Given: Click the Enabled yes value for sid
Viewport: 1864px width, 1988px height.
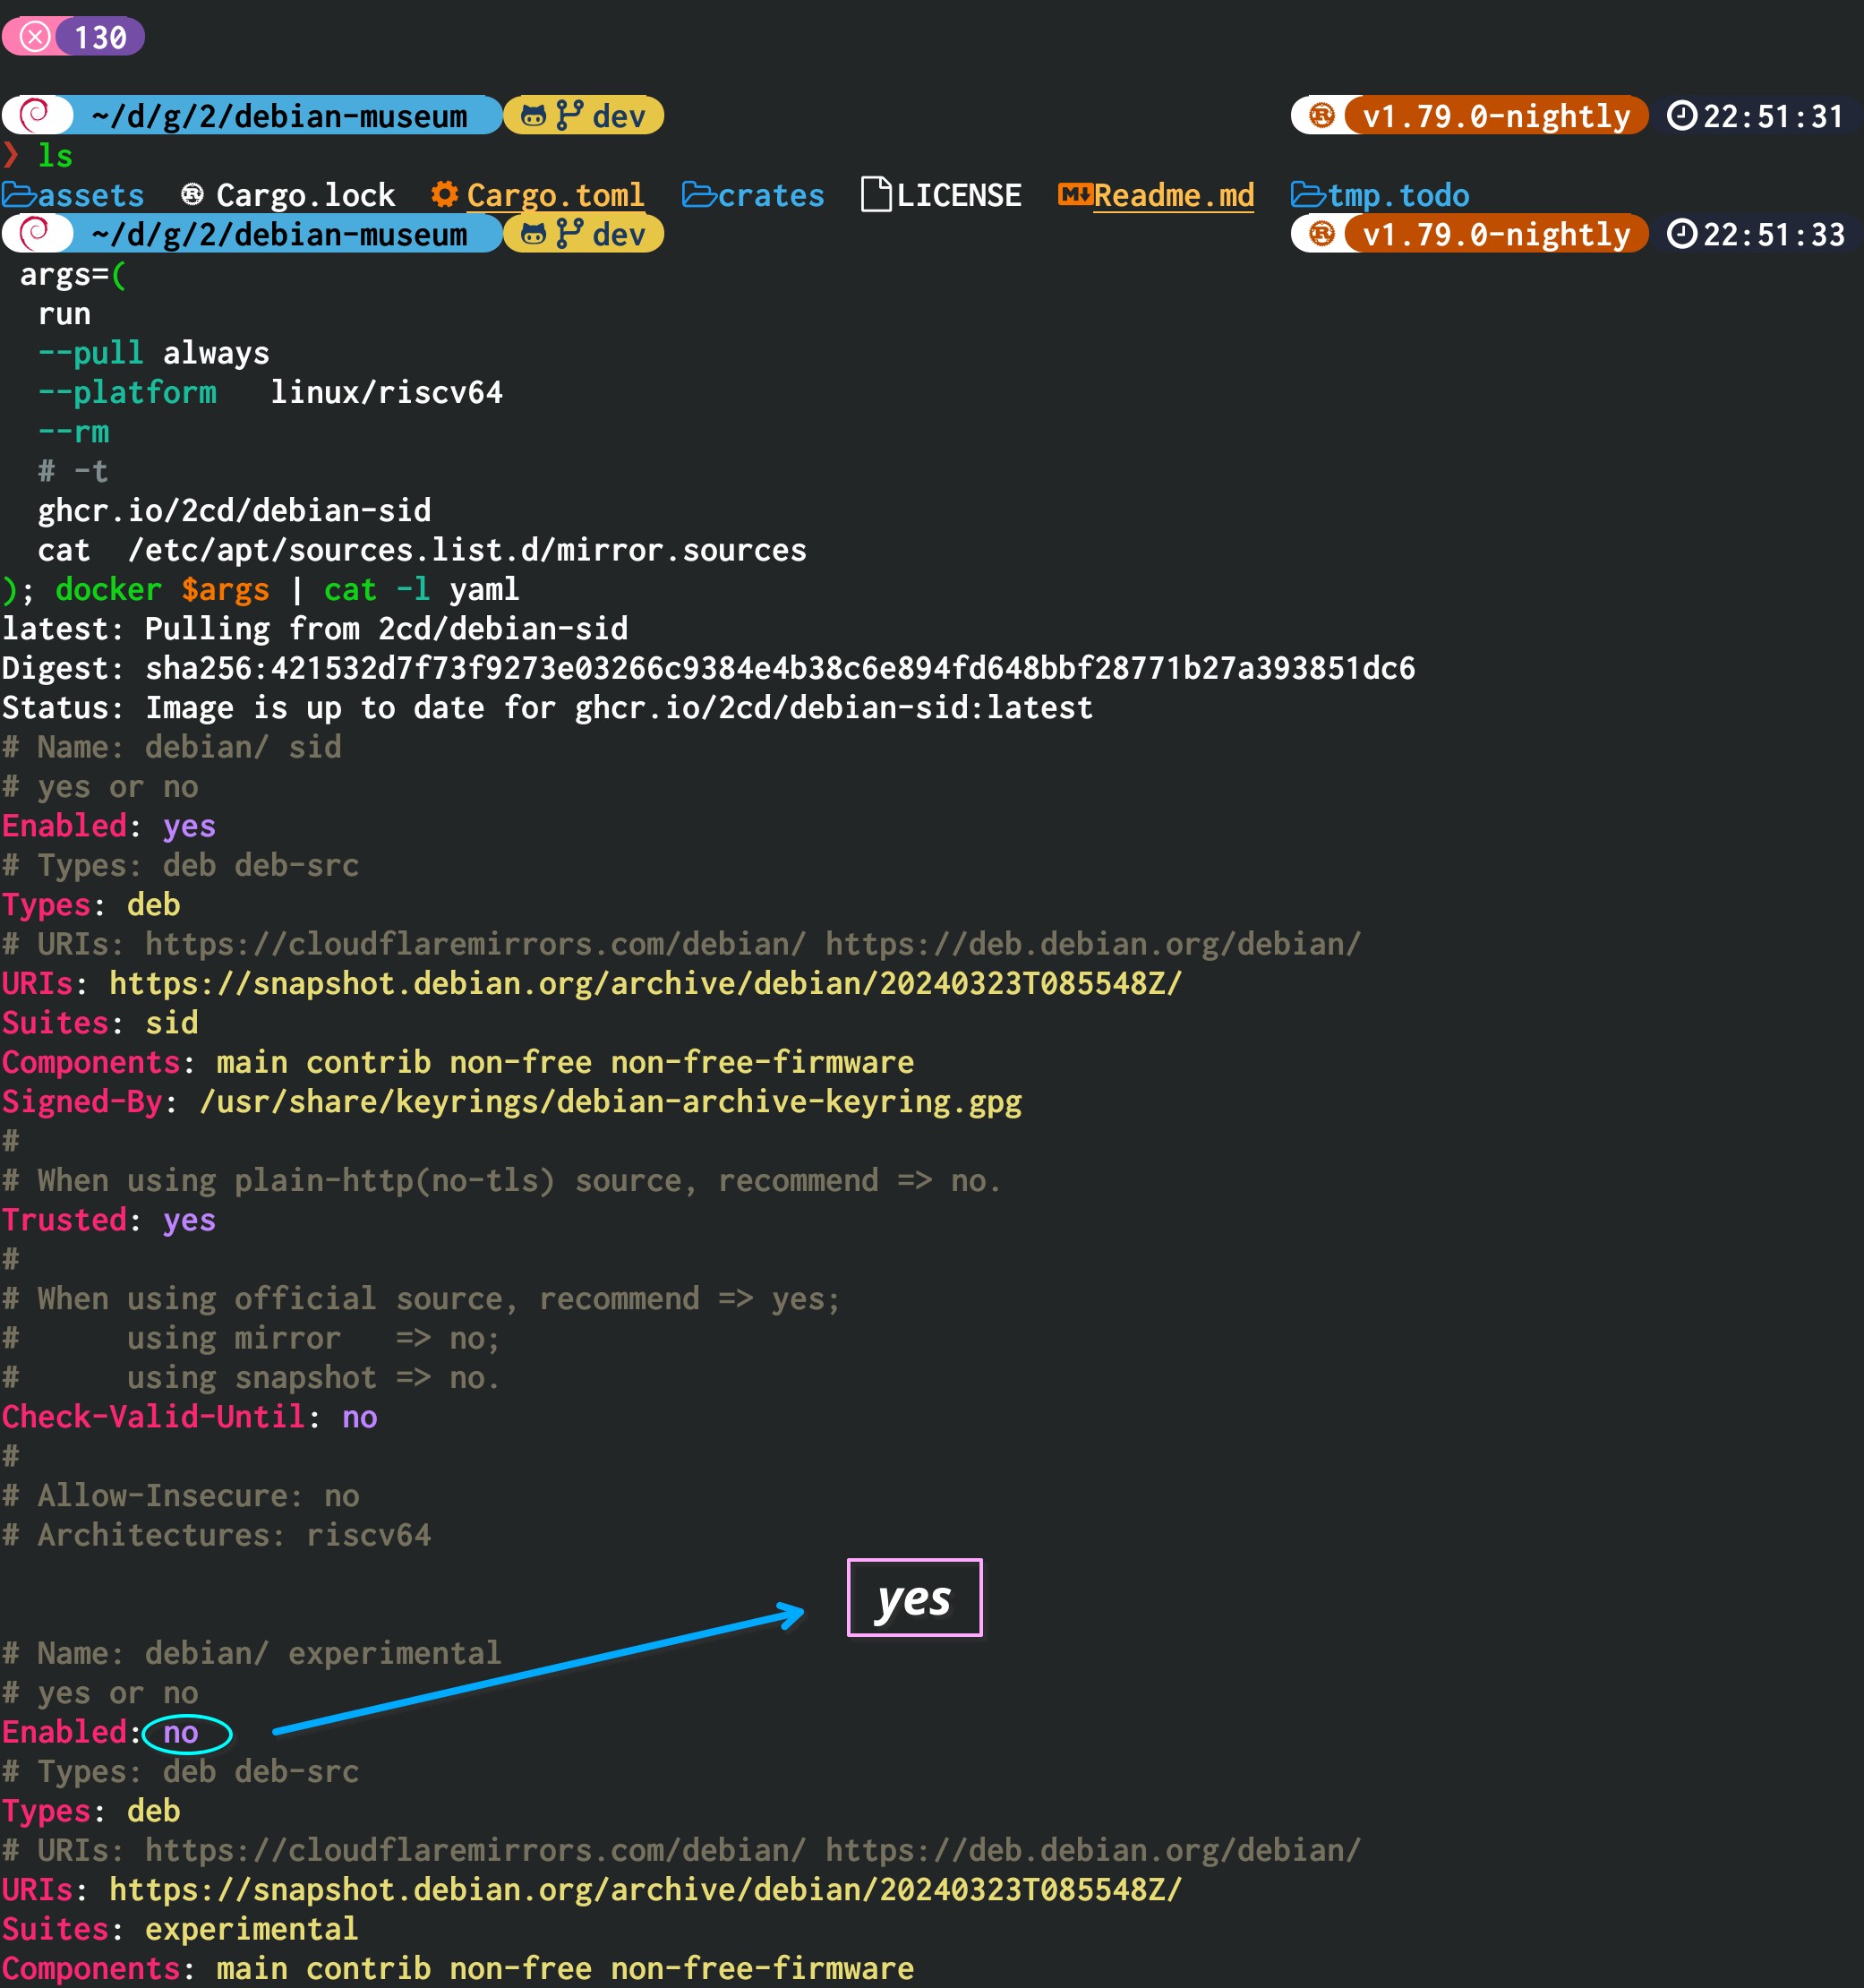Looking at the screenshot, I should 189,826.
